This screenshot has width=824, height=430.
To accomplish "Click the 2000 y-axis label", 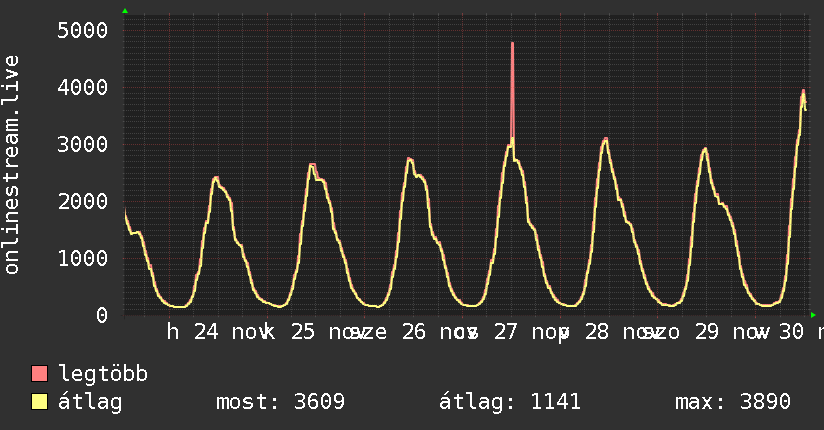I will tap(83, 201).
